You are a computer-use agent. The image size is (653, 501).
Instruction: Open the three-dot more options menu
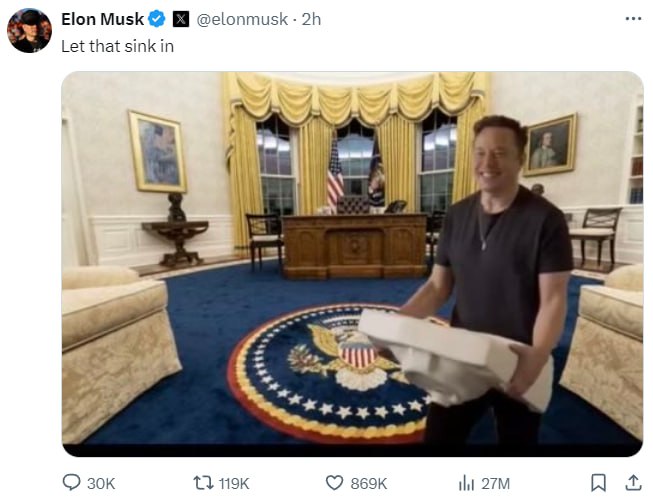[x=633, y=19]
